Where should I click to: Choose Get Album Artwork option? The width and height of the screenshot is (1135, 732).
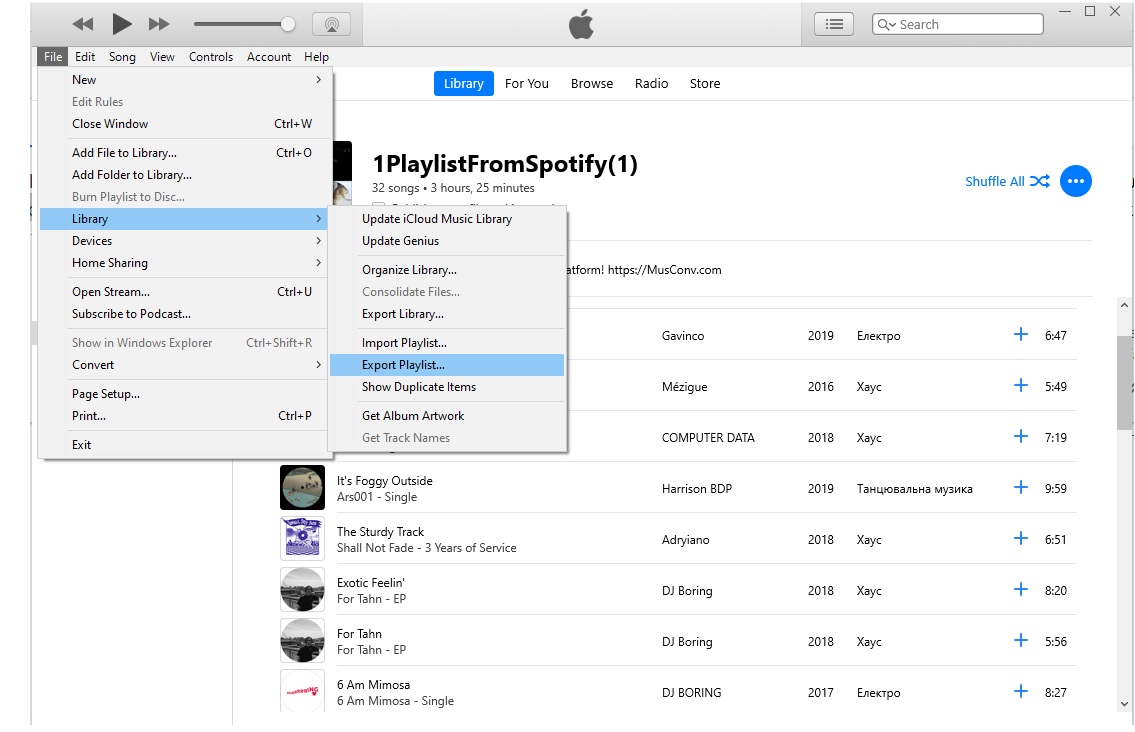click(447, 416)
